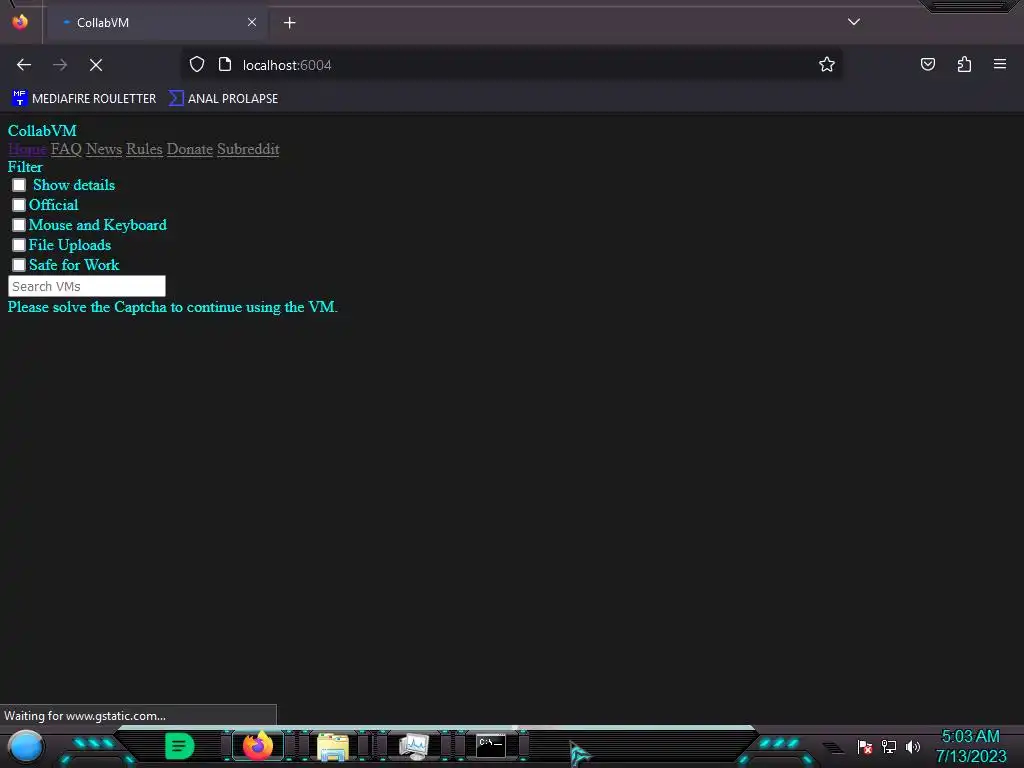Open the second bookmark with sigma icon
This screenshot has height=768, width=1024.
[223, 99]
